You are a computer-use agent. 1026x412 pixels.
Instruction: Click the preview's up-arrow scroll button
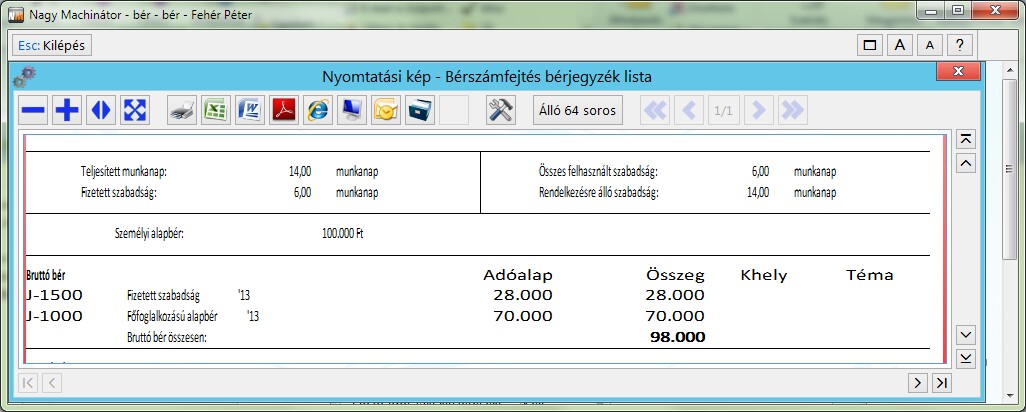click(x=966, y=163)
